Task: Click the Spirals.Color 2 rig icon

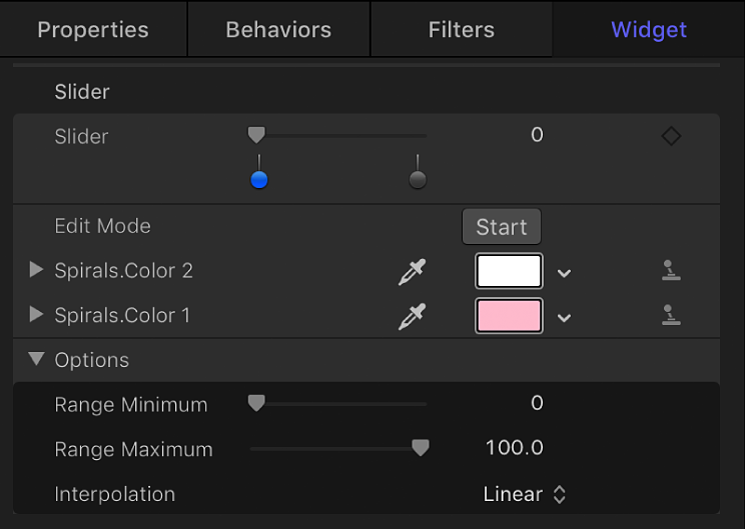Action: pos(671,271)
